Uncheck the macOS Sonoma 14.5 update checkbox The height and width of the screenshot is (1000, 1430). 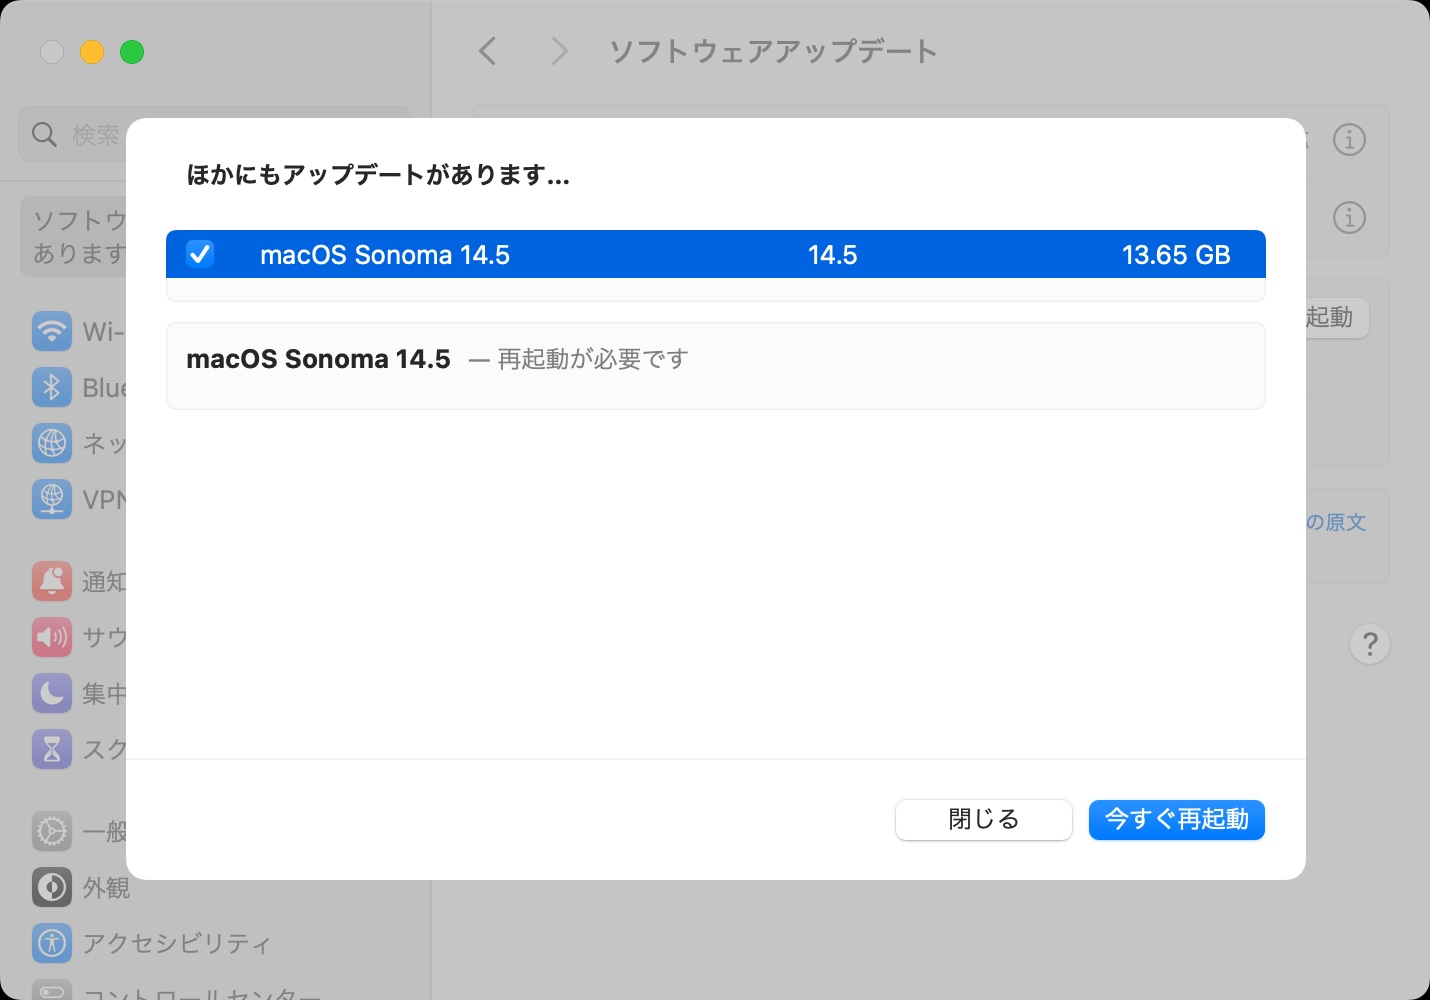pyautogui.click(x=200, y=254)
